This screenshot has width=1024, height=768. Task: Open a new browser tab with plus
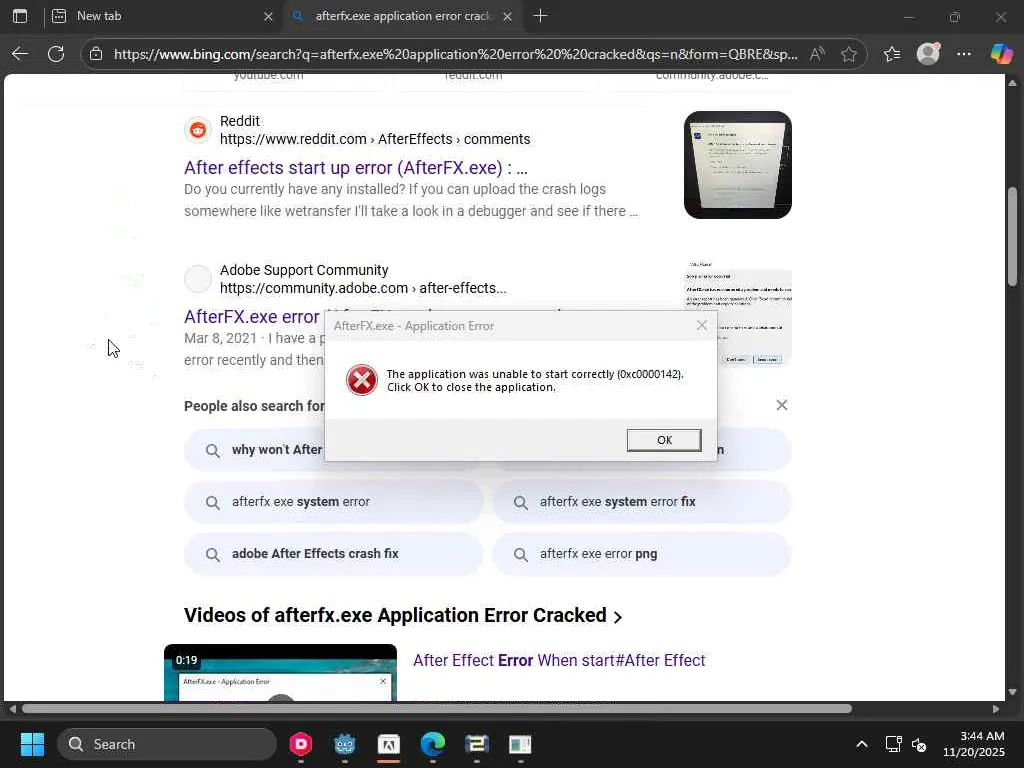[541, 16]
